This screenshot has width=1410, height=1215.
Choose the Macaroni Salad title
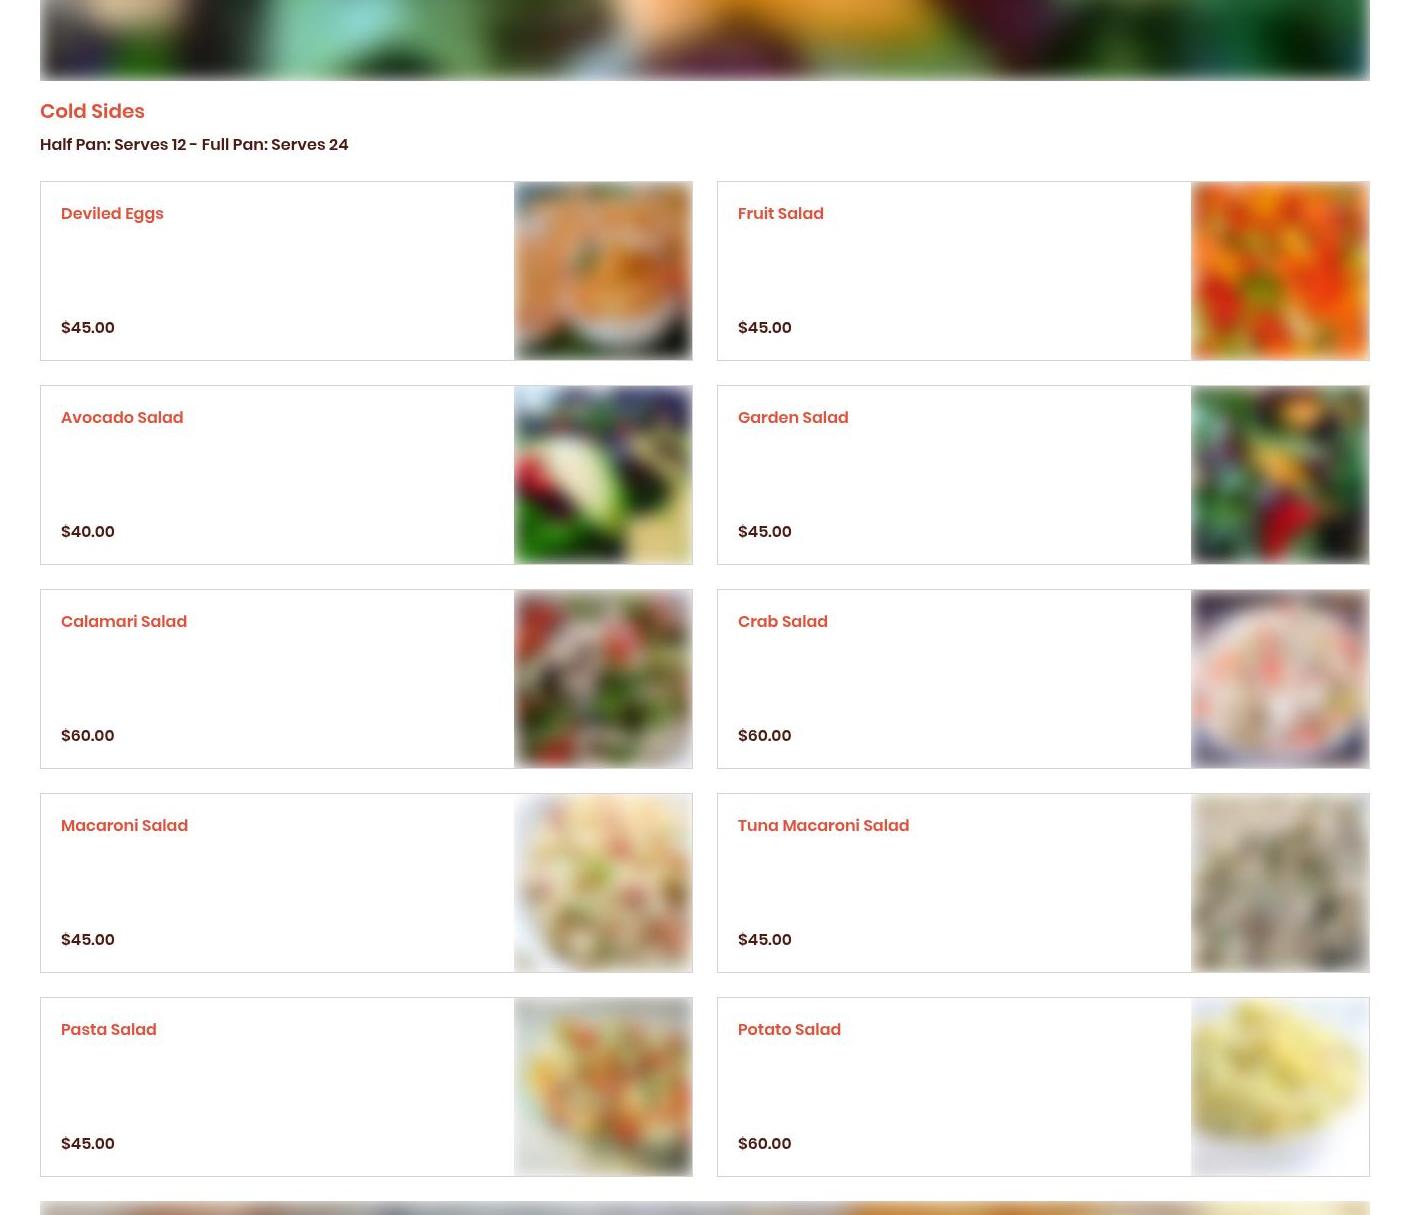coord(124,826)
